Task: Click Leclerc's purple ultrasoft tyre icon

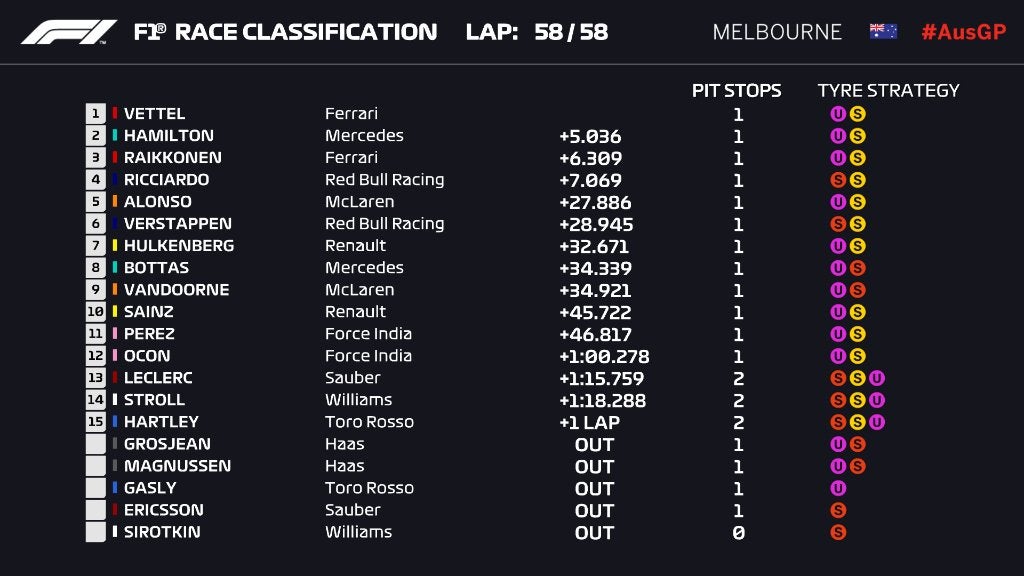Action: tap(877, 378)
